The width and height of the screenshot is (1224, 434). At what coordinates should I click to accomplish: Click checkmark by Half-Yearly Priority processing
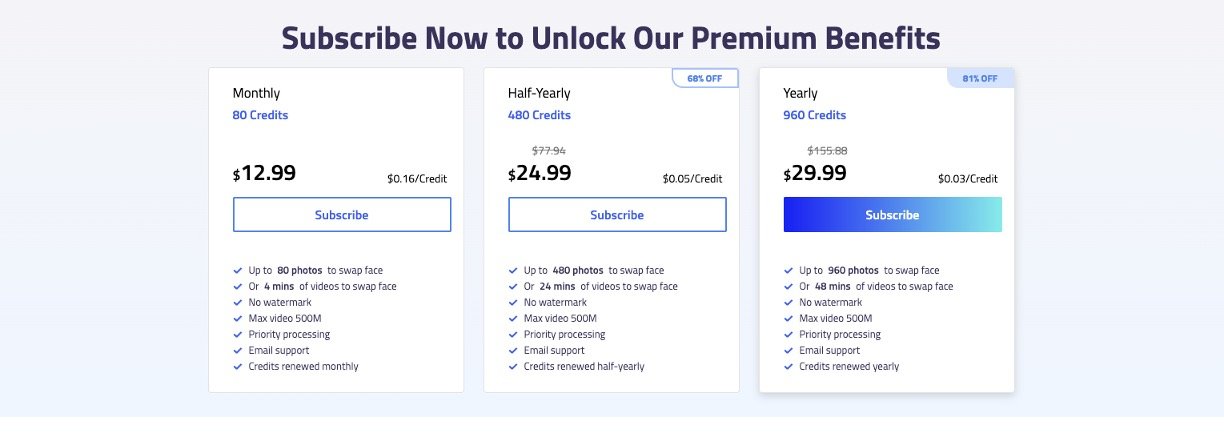[512, 335]
